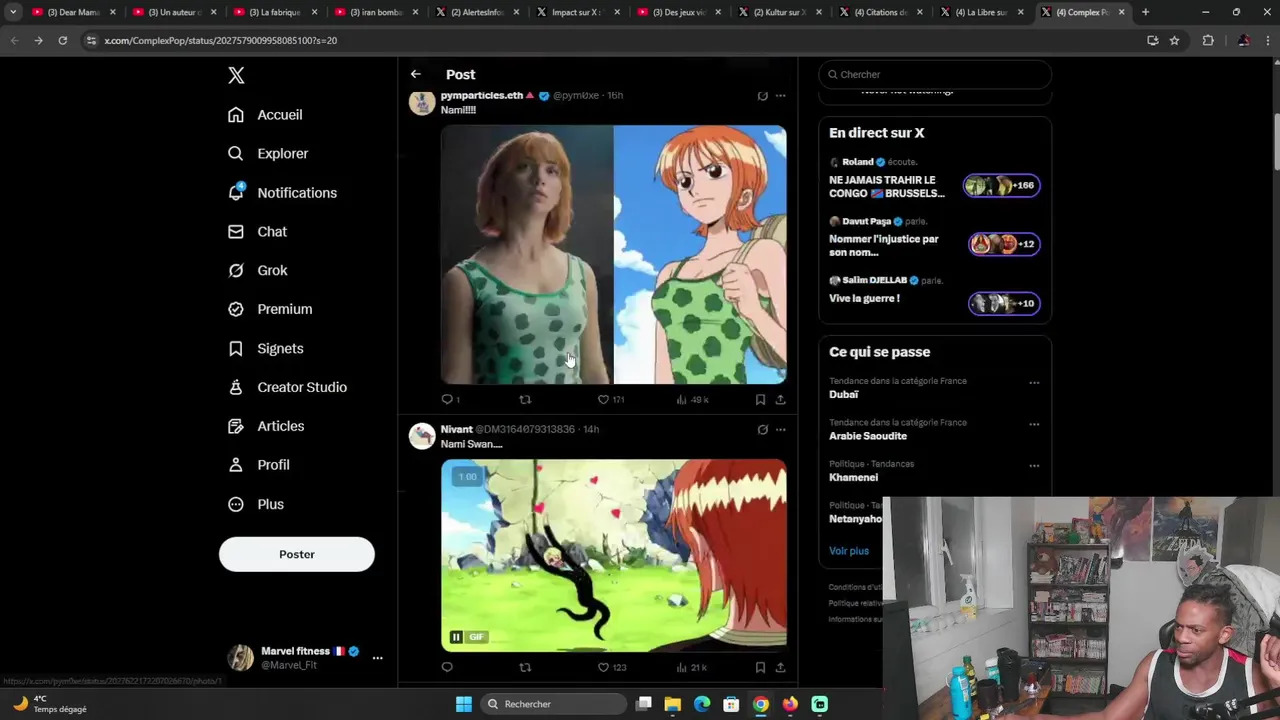1280x720 pixels.
Task: Share the Nivant post
Action: pos(780,667)
